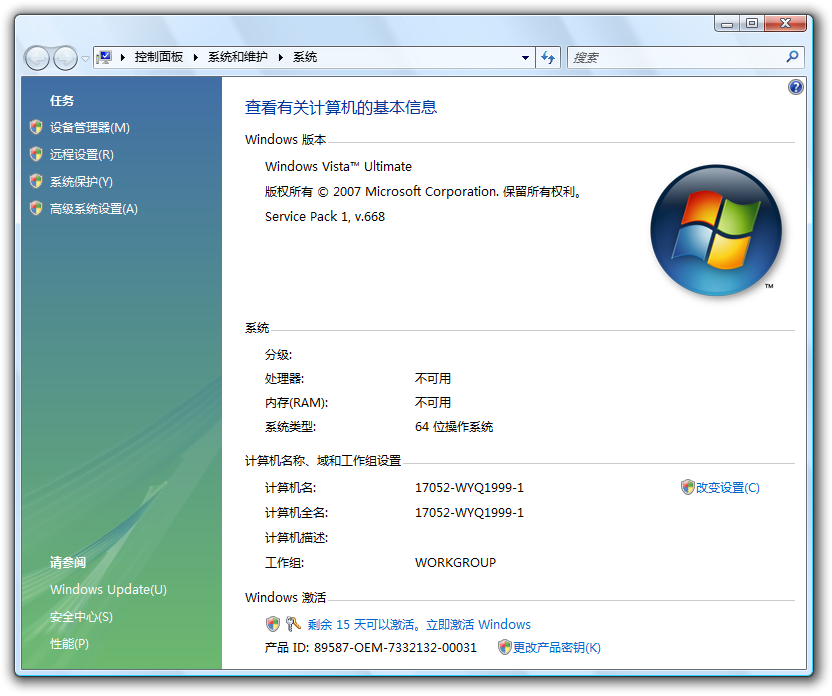Minimize the System window
This screenshot has height=696, width=832.
coord(727,23)
